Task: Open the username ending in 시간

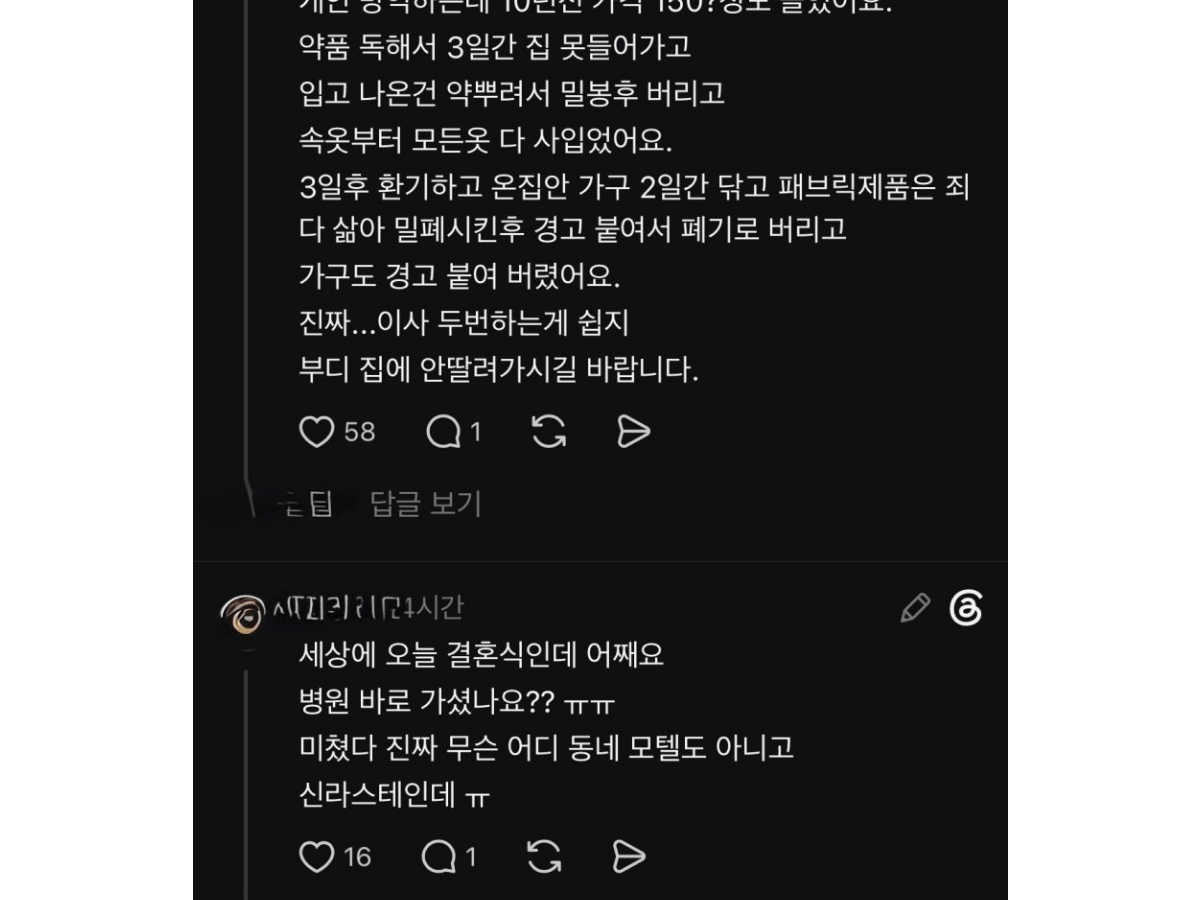Action: [367, 607]
